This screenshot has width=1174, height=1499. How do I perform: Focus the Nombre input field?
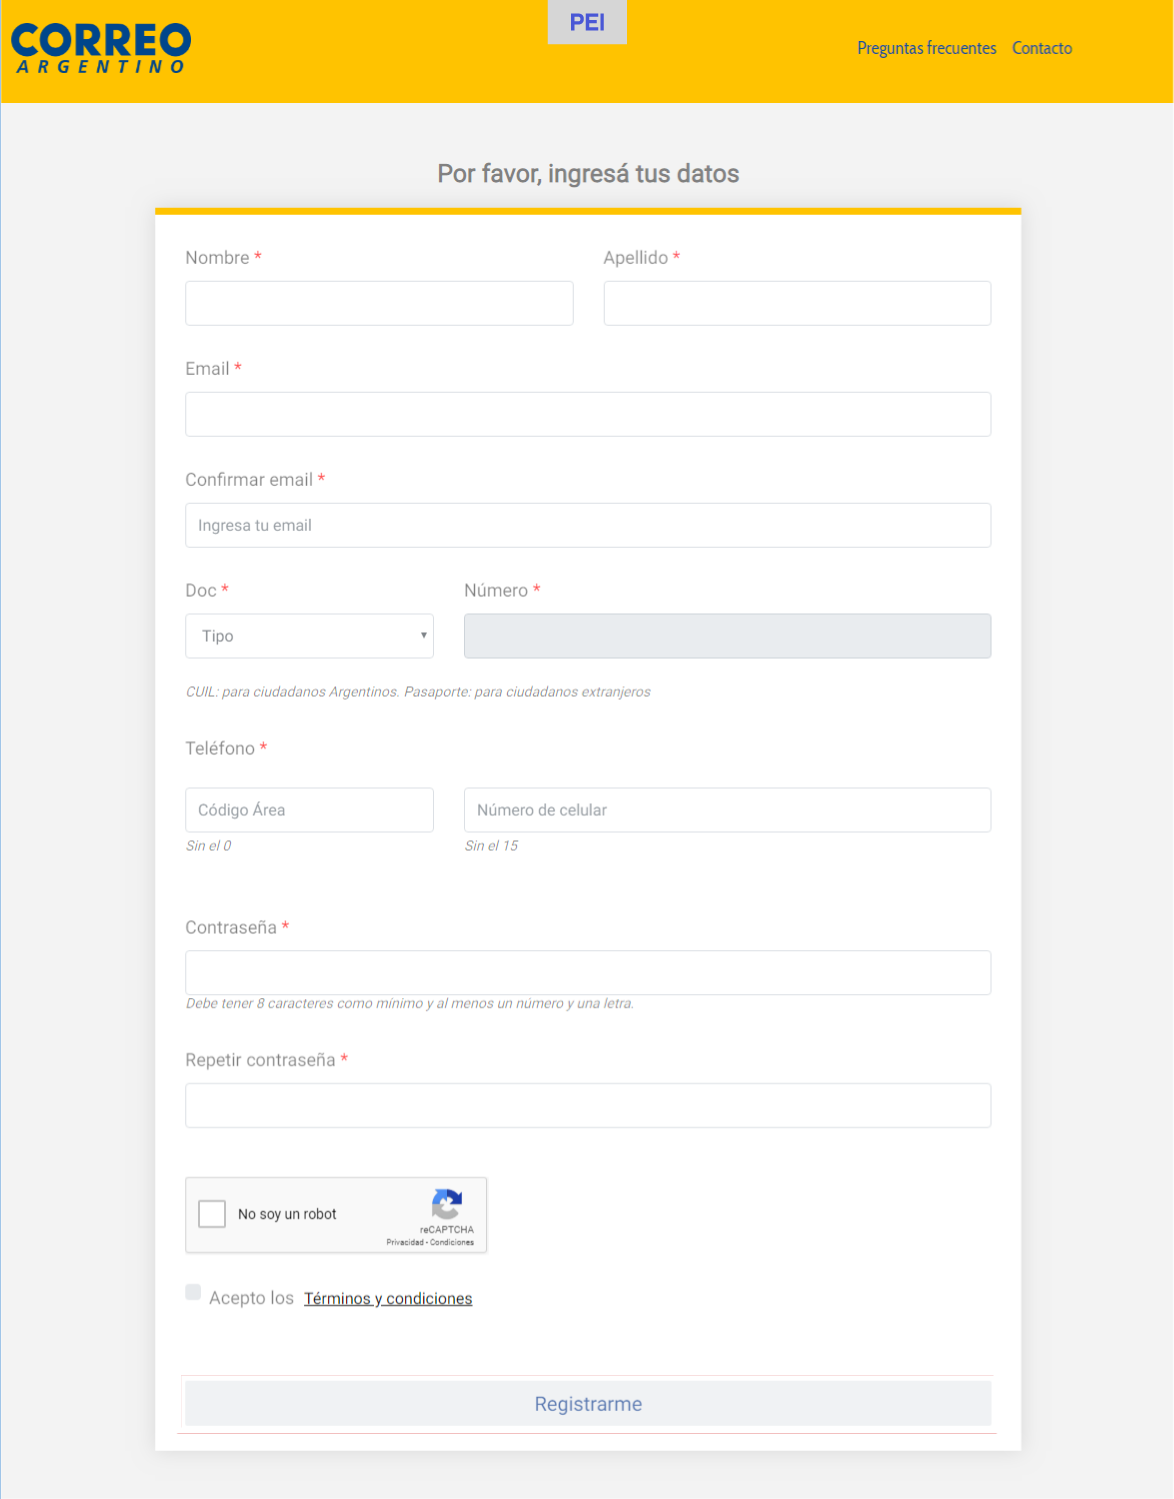[379, 303]
